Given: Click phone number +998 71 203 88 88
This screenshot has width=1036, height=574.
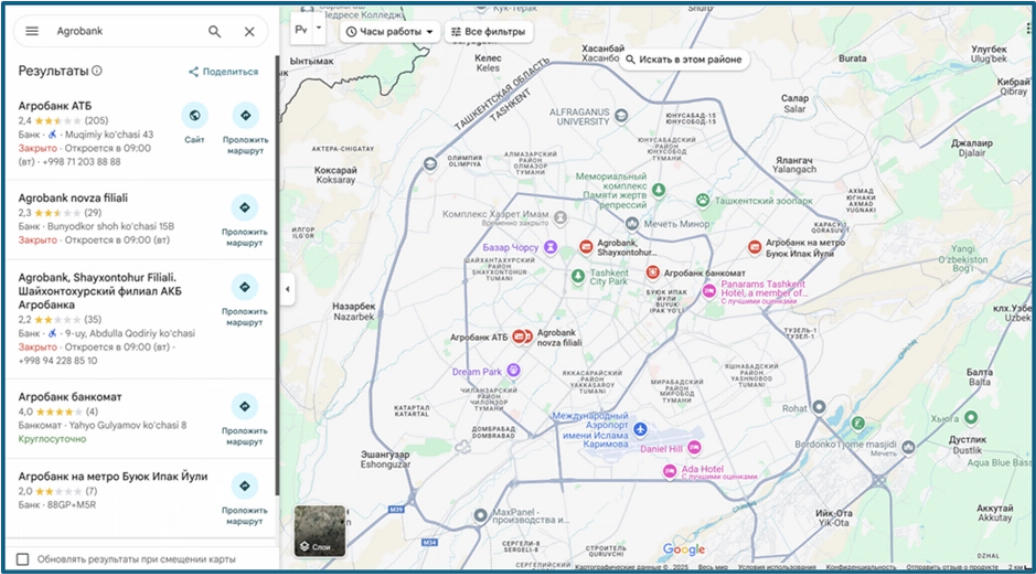Looking at the screenshot, I should (81, 162).
